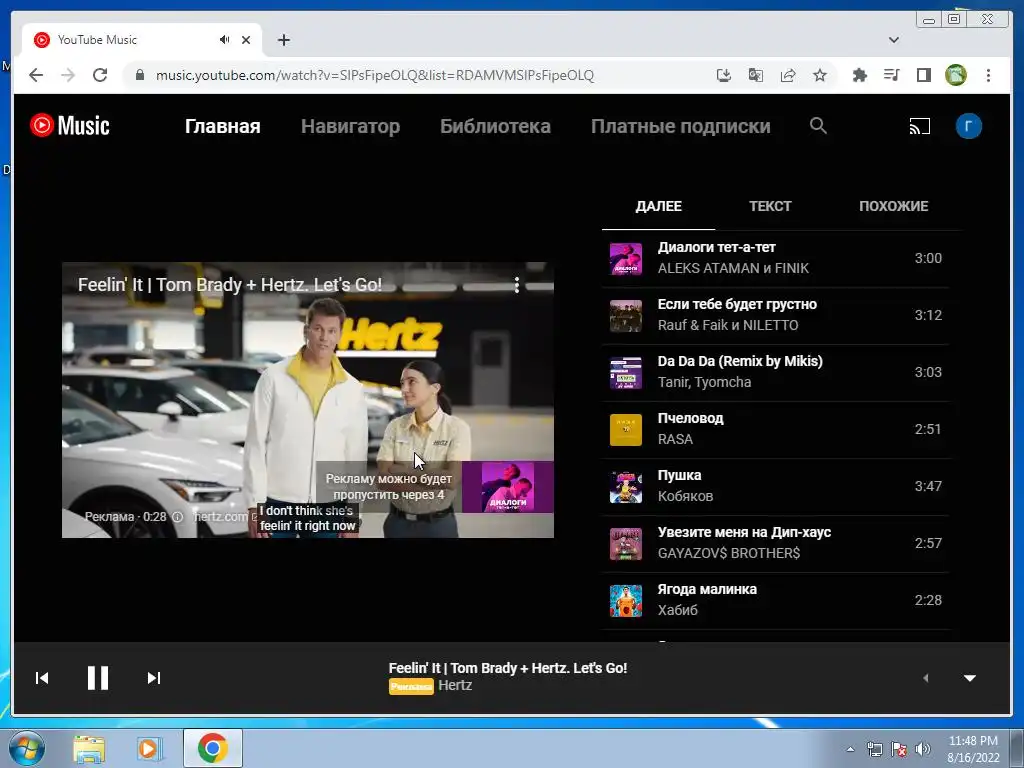Go to Главная tab
Screen dimensions: 1024x768
click(223, 126)
